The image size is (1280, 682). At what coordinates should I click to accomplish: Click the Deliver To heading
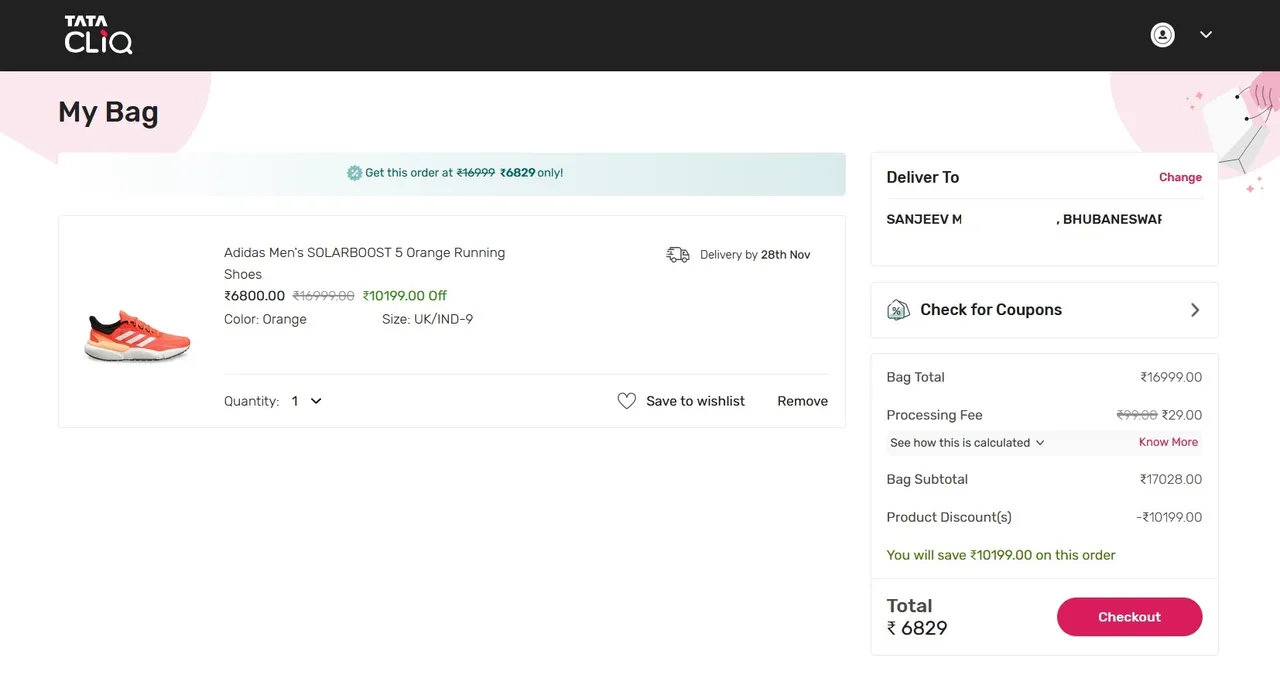coord(923,177)
